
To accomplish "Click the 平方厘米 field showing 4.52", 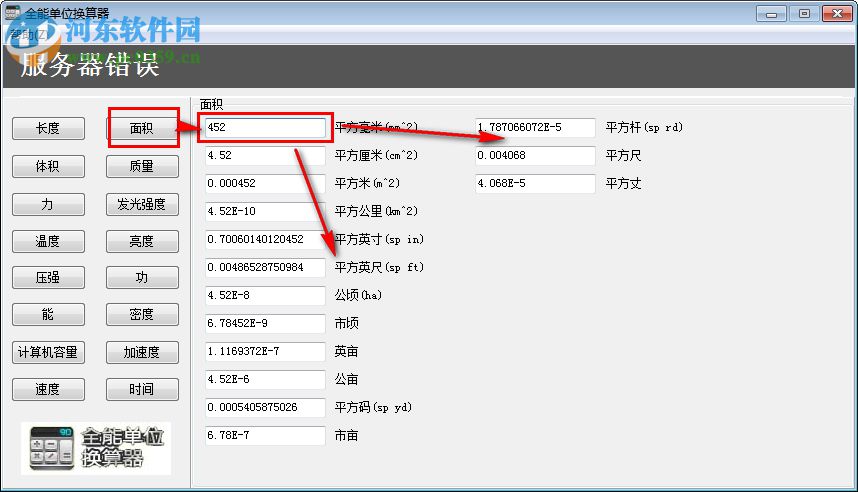I will point(265,155).
